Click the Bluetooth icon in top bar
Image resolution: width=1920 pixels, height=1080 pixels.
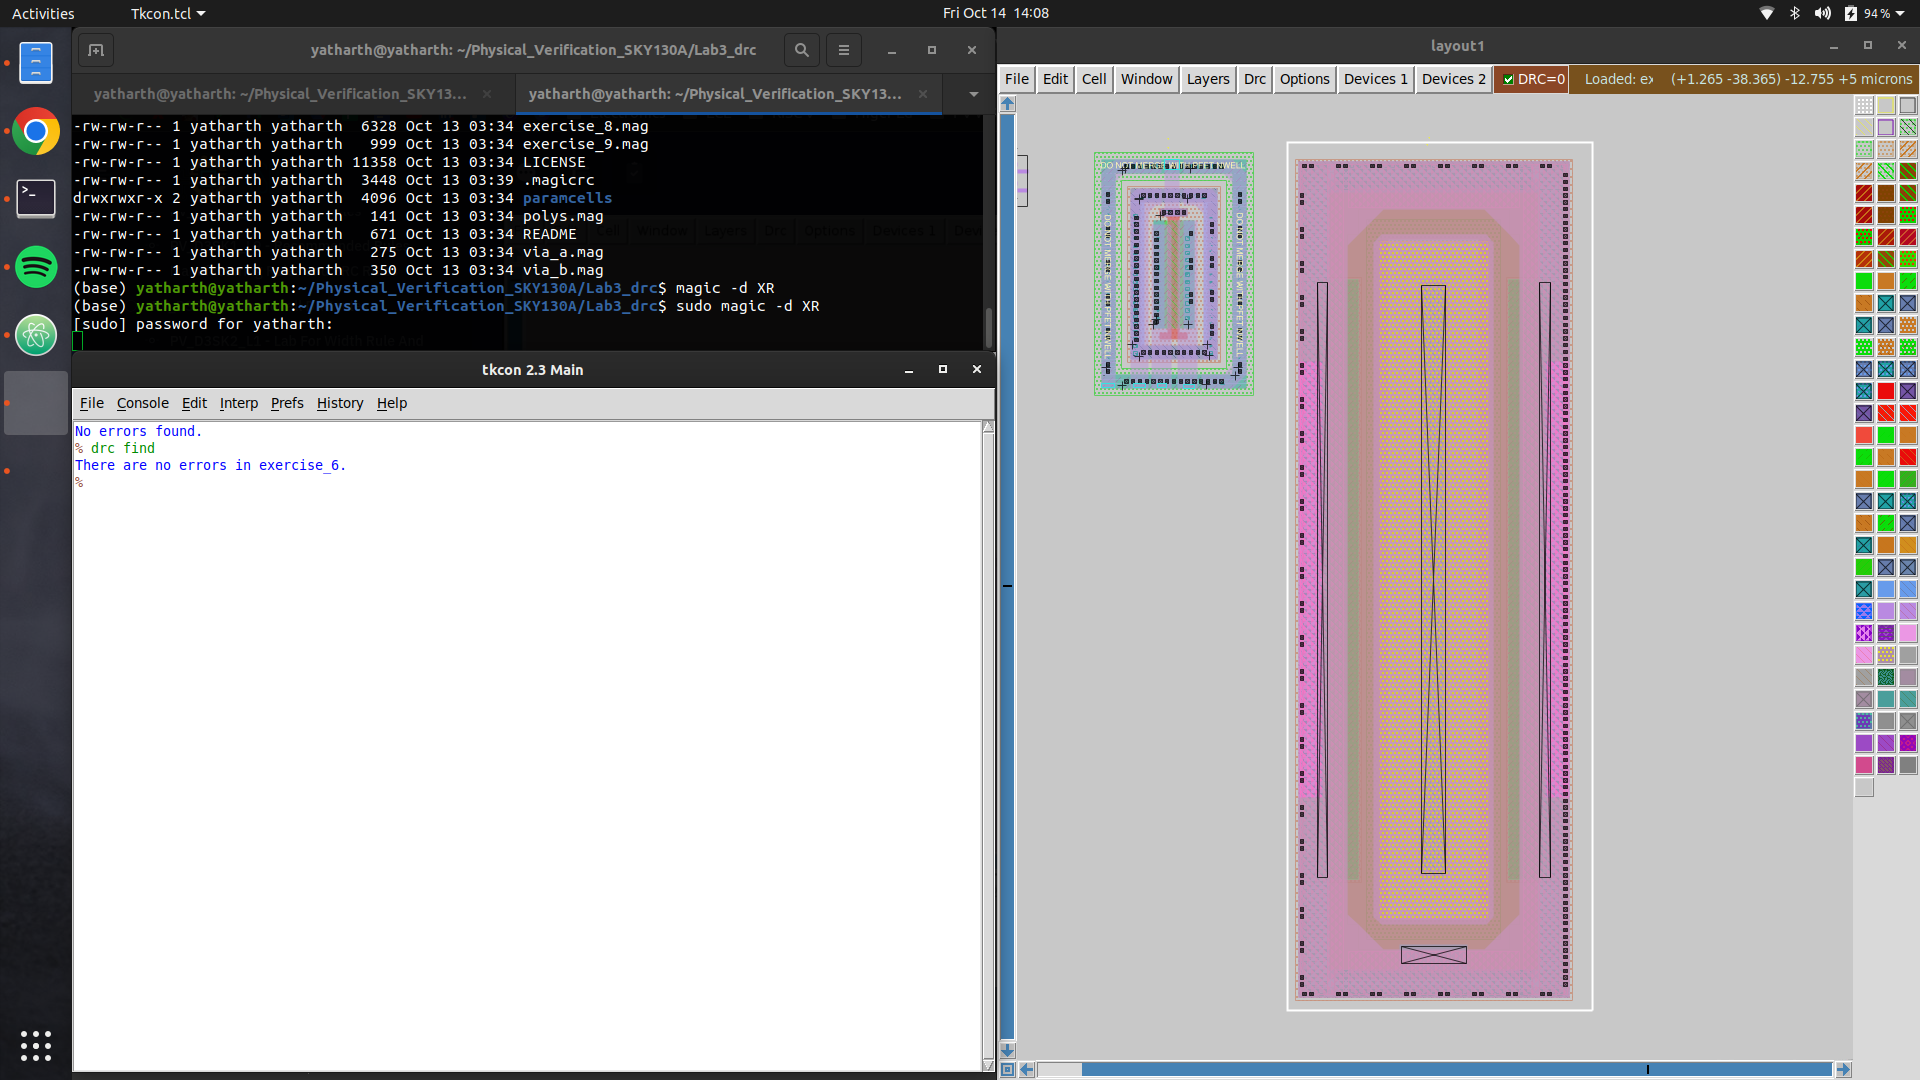click(x=1795, y=13)
